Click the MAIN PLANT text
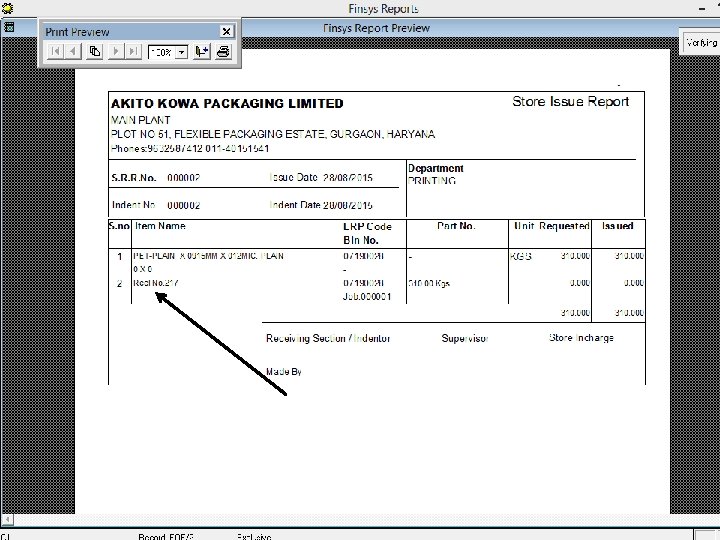The image size is (720, 540). click(141, 120)
